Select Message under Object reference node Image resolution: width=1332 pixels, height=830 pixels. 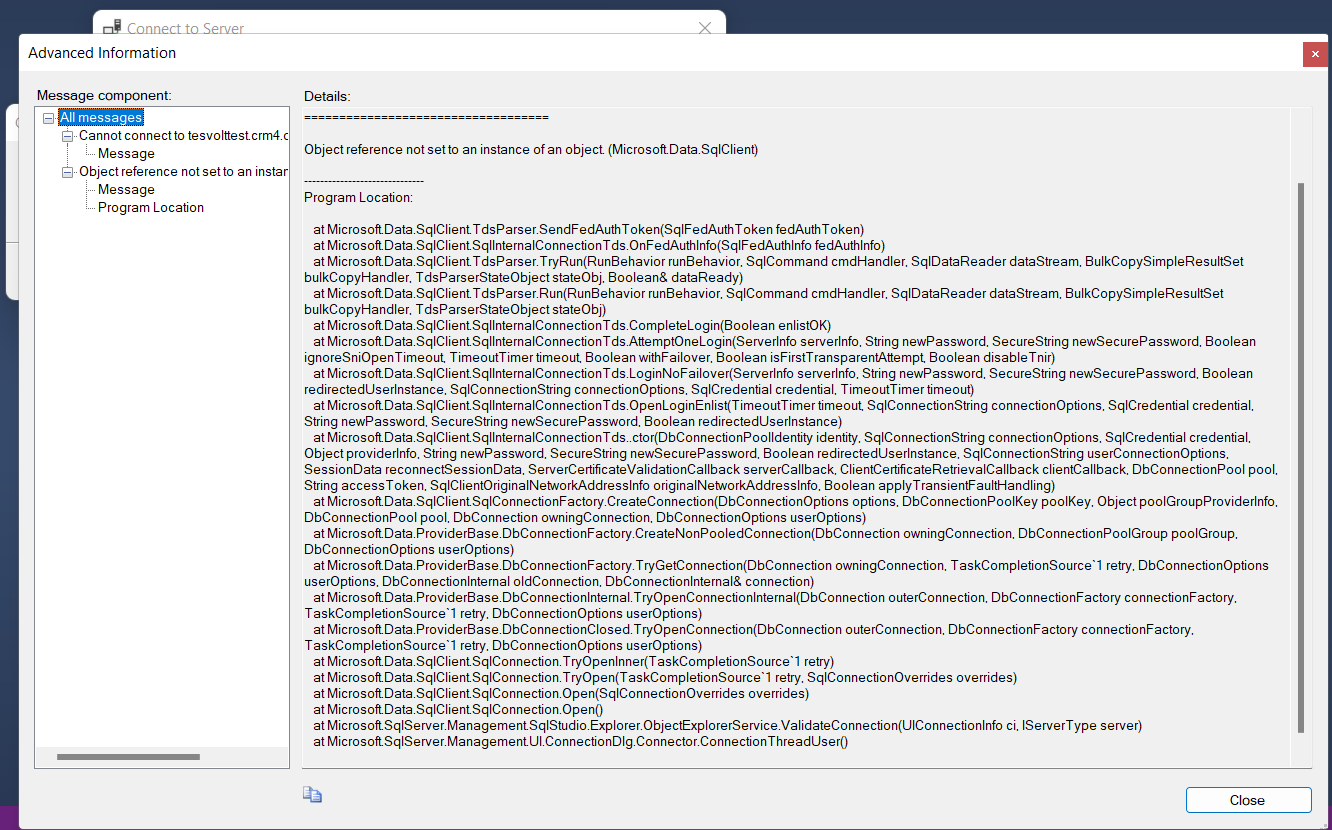pyautogui.click(x=126, y=190)
